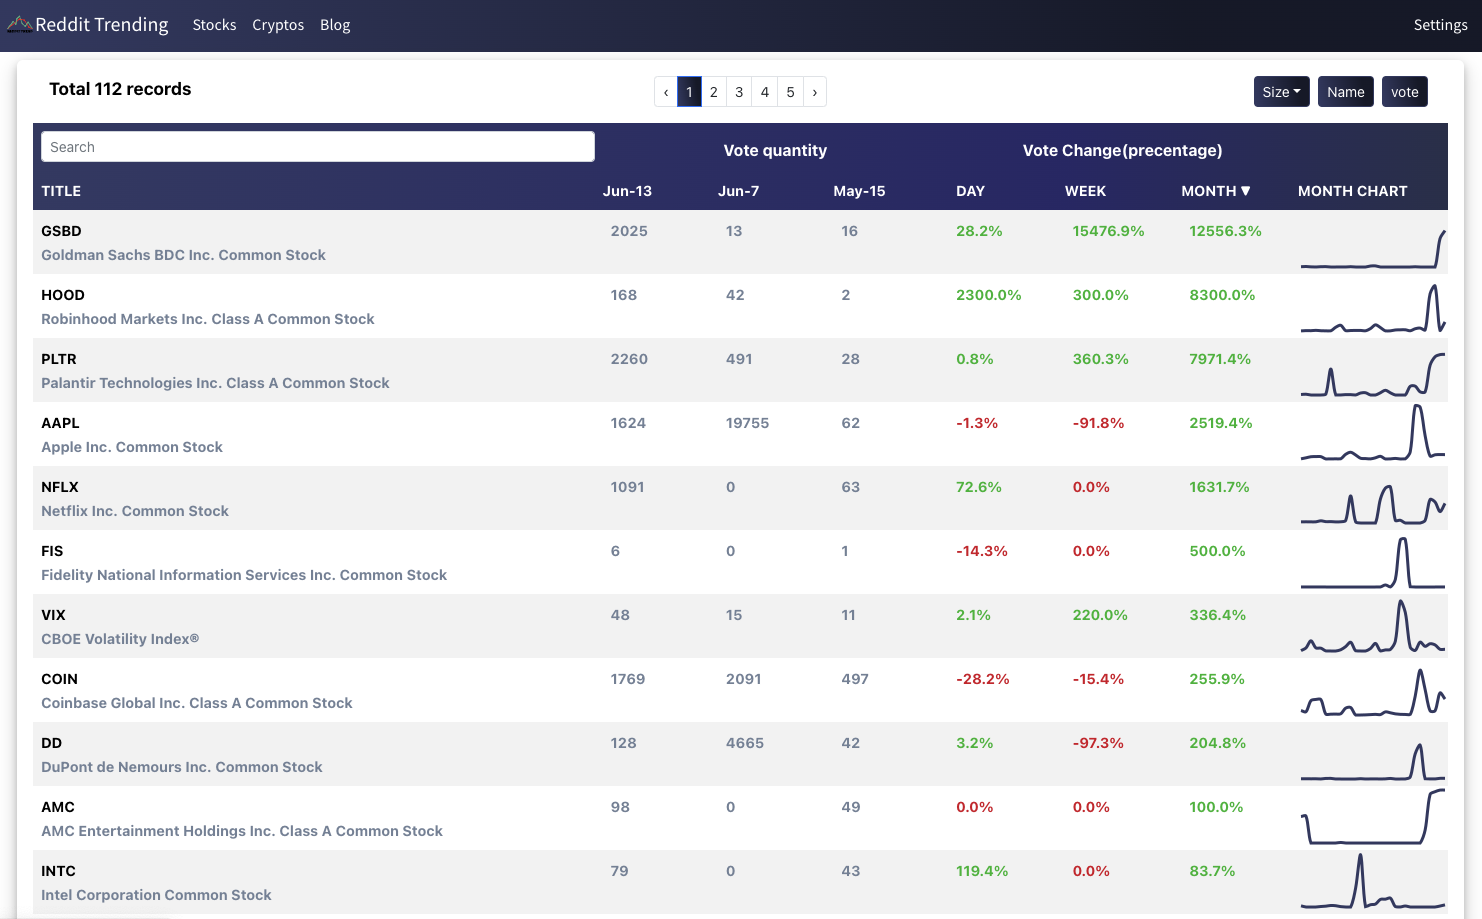Go to next page arrow

815,92
